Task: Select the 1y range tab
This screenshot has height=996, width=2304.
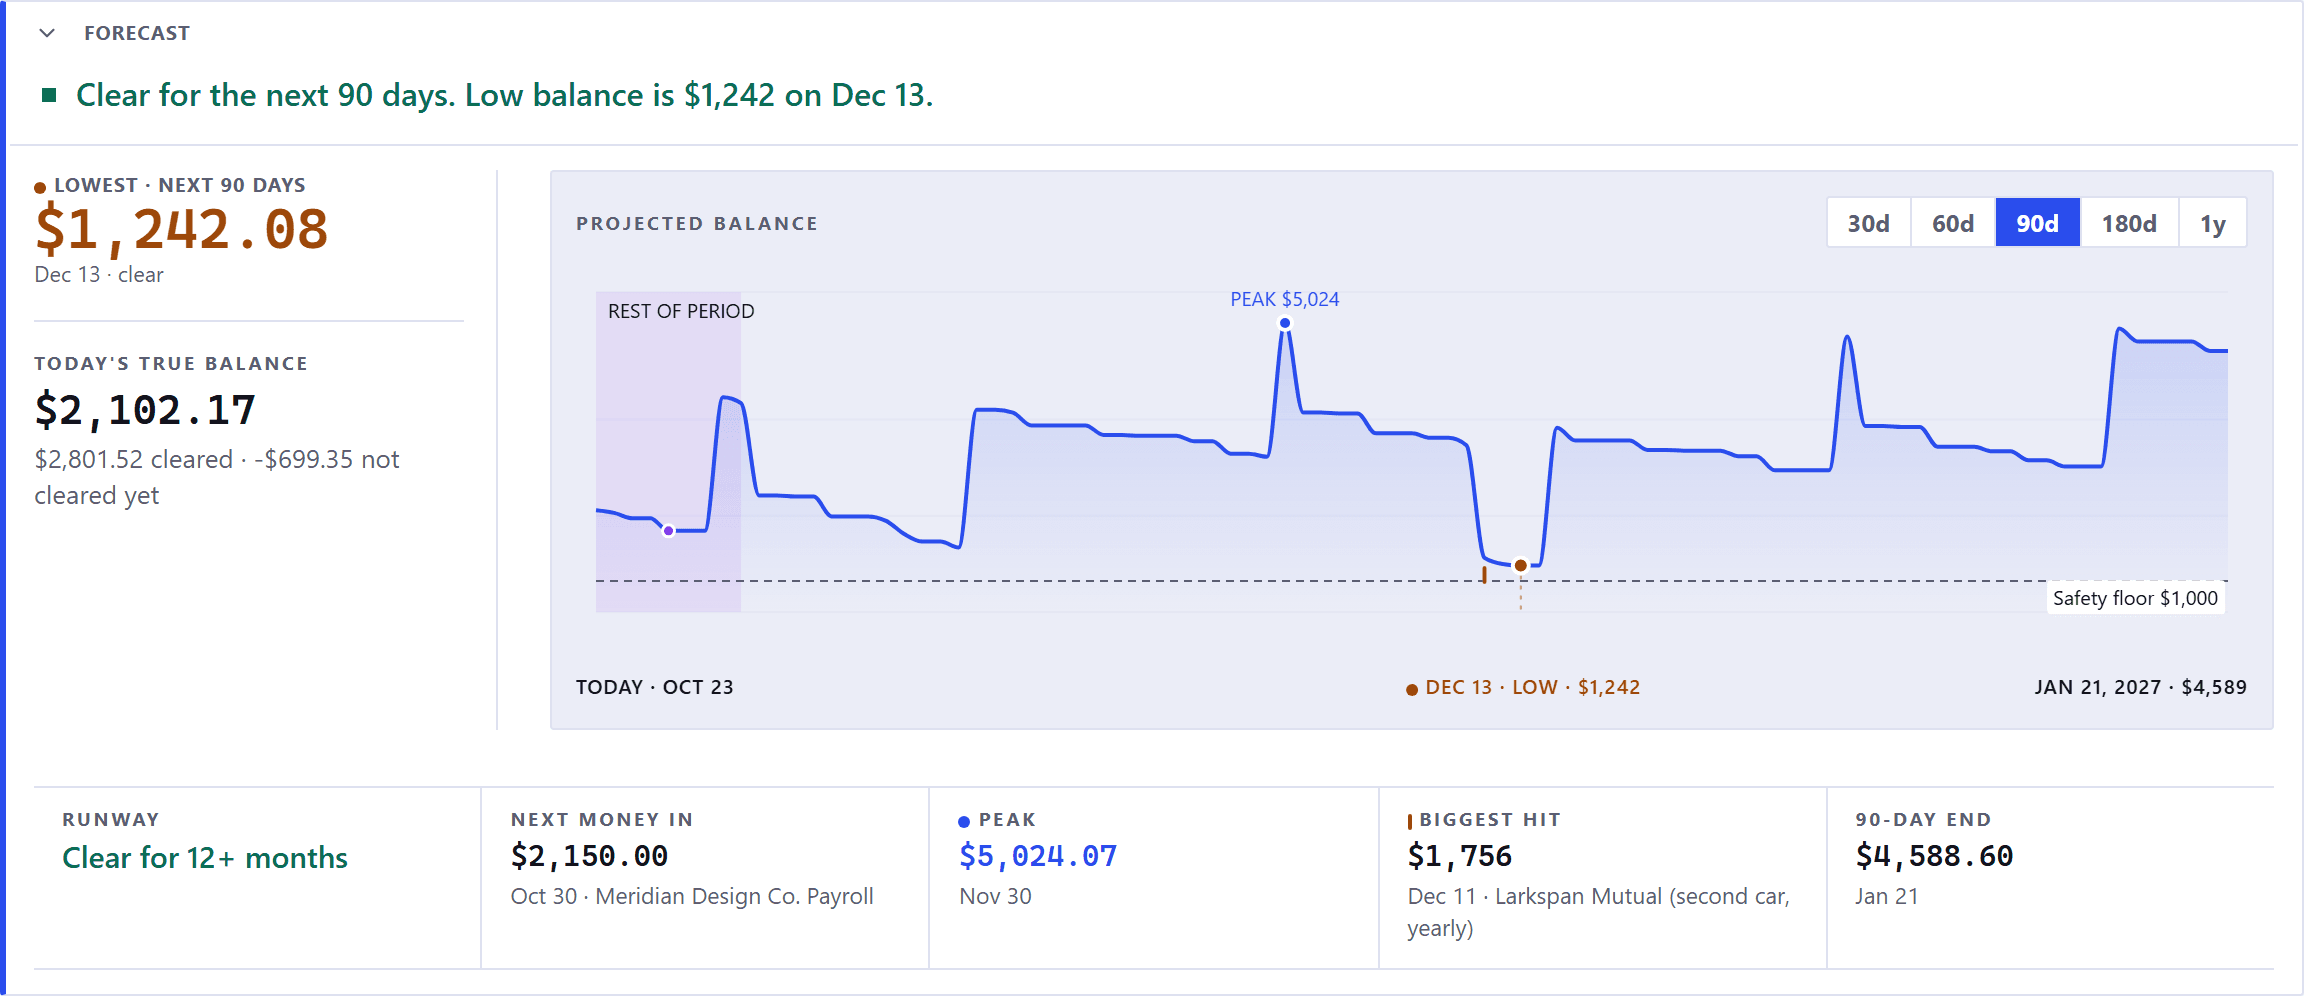Action: [x=2212, y=223]
